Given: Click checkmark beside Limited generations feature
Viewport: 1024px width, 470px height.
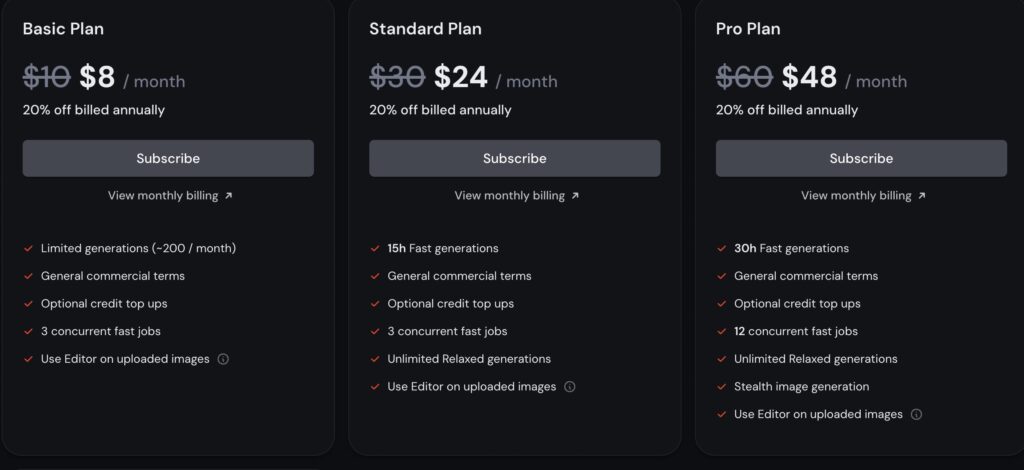Looking at the screenshot, I should click(28, 248).
